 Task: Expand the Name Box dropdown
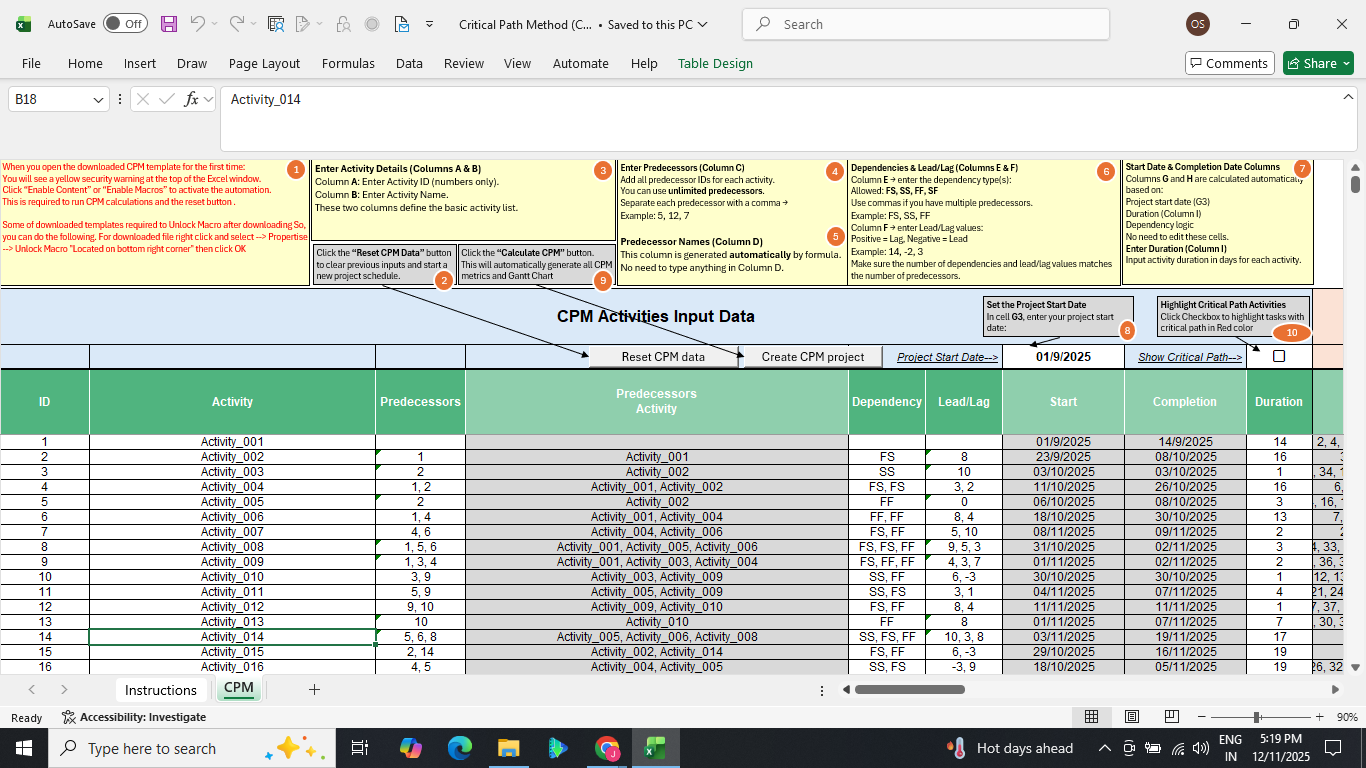tap(98, 99)
